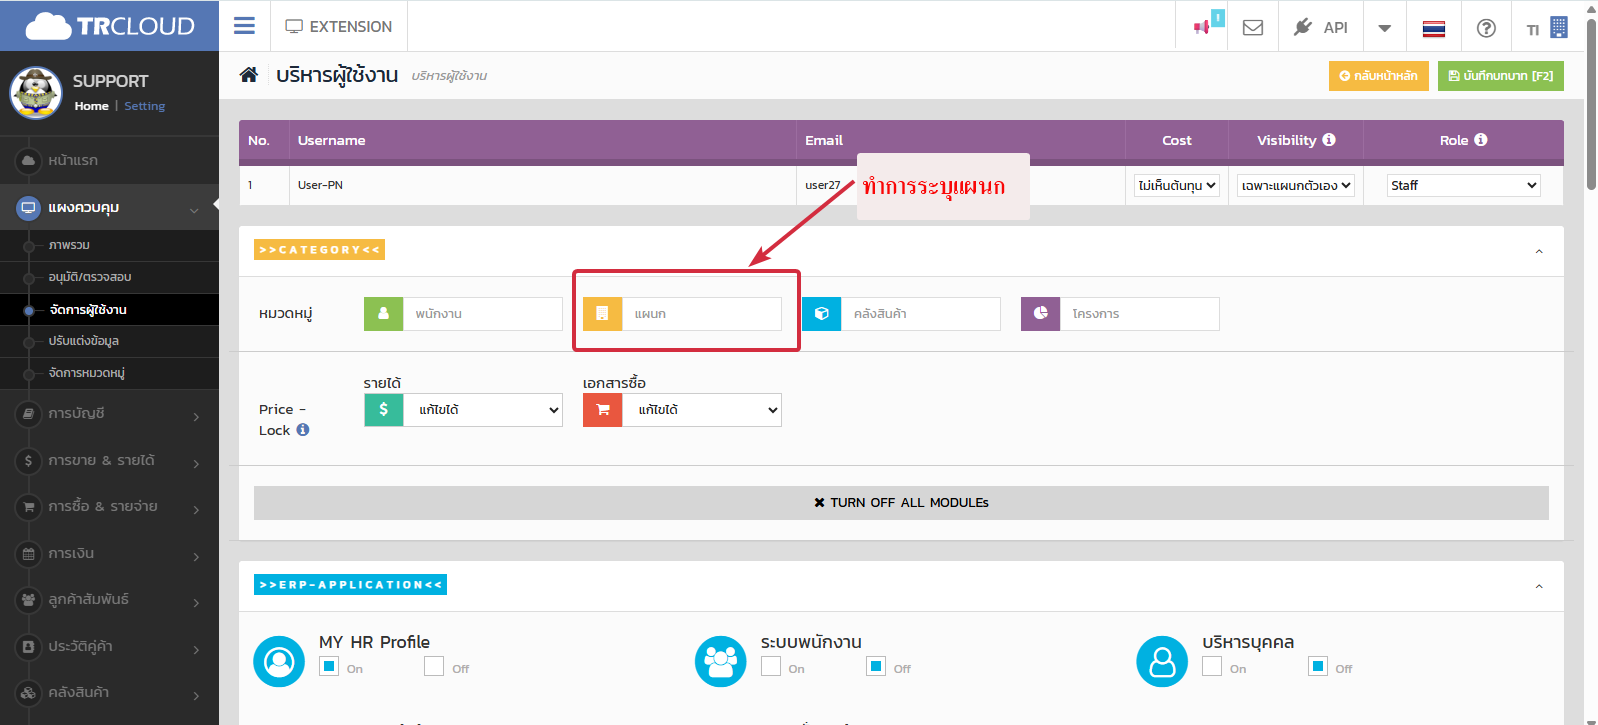
Task: Open the Role dropdown showing Staff
Action: pyautogui.click(x=1463, y=185)
